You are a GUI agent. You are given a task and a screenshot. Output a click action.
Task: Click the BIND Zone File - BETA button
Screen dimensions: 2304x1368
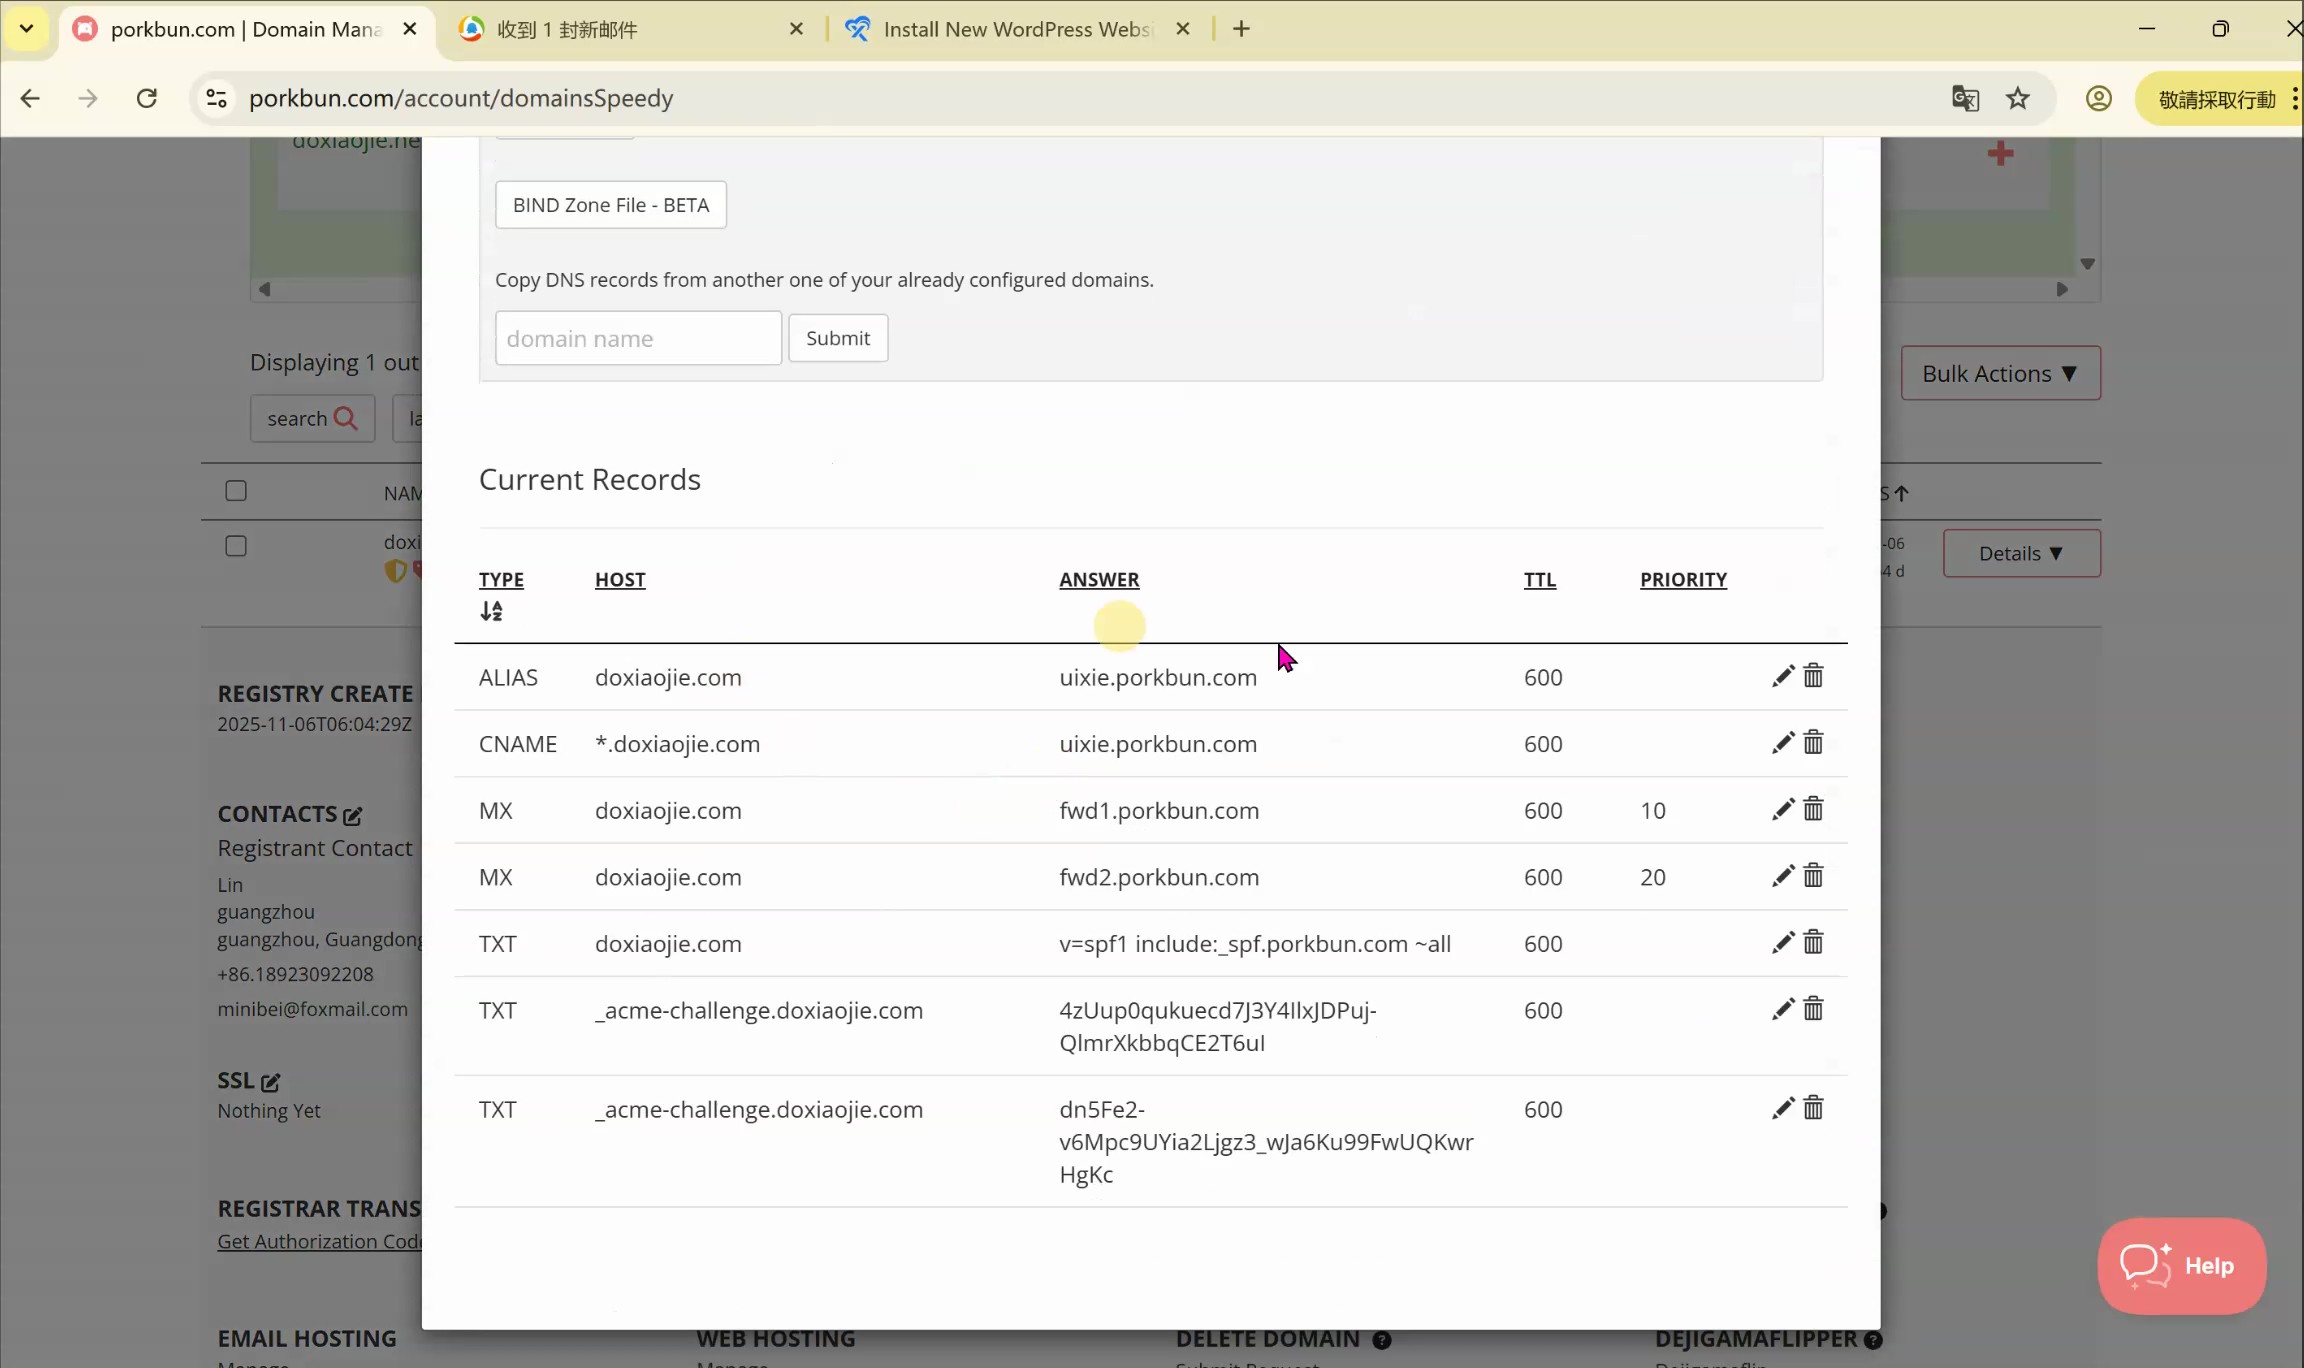(x=610, y=205)
